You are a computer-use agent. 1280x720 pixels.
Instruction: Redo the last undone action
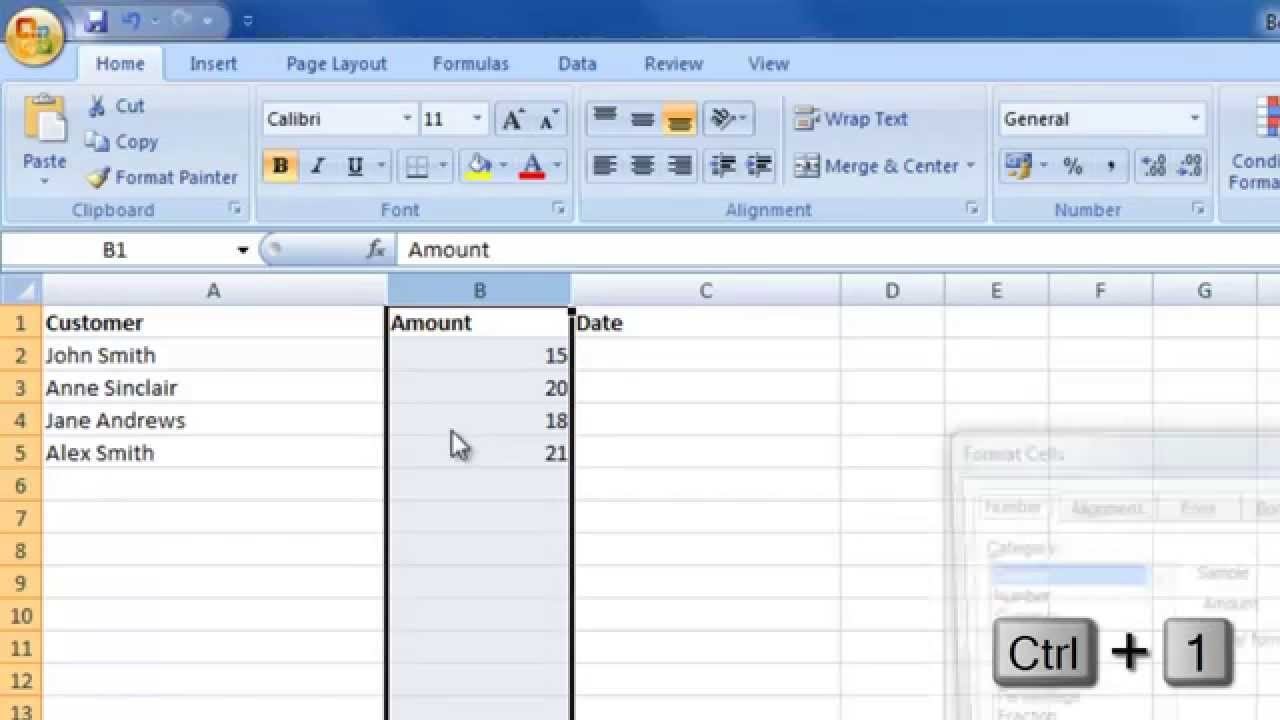pos(180,20)
